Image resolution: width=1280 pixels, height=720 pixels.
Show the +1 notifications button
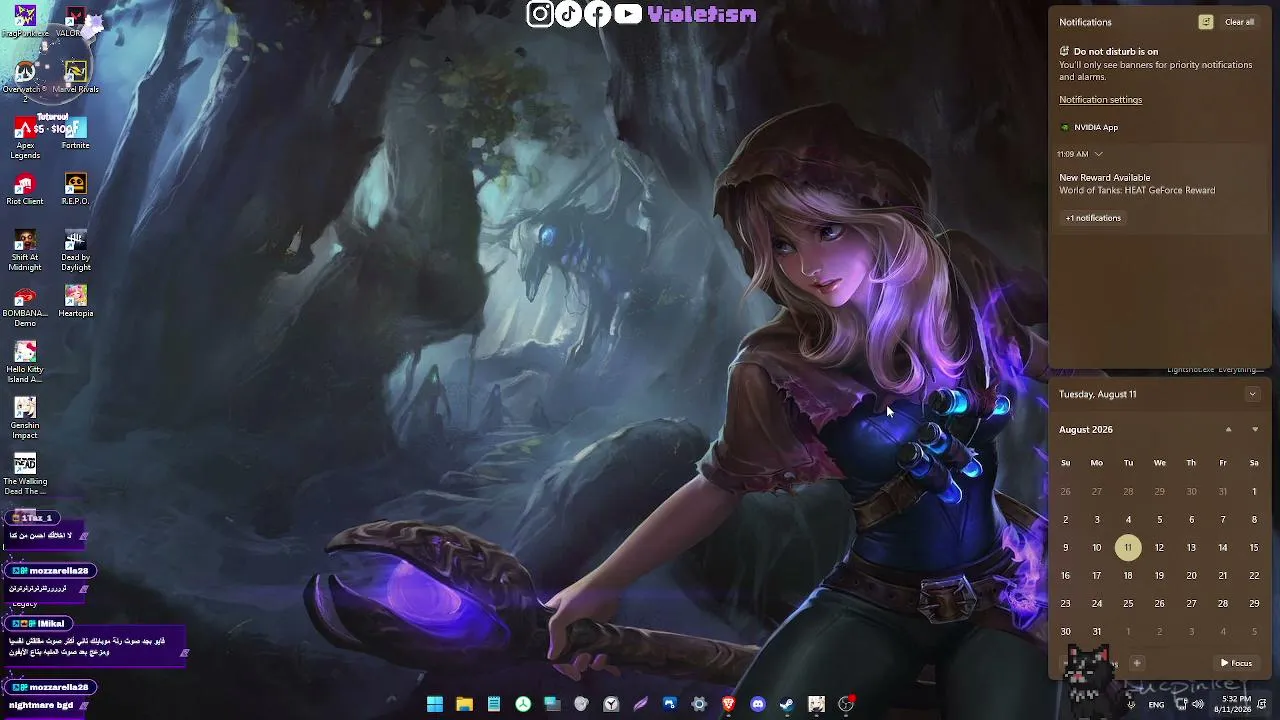[1093, 218]
